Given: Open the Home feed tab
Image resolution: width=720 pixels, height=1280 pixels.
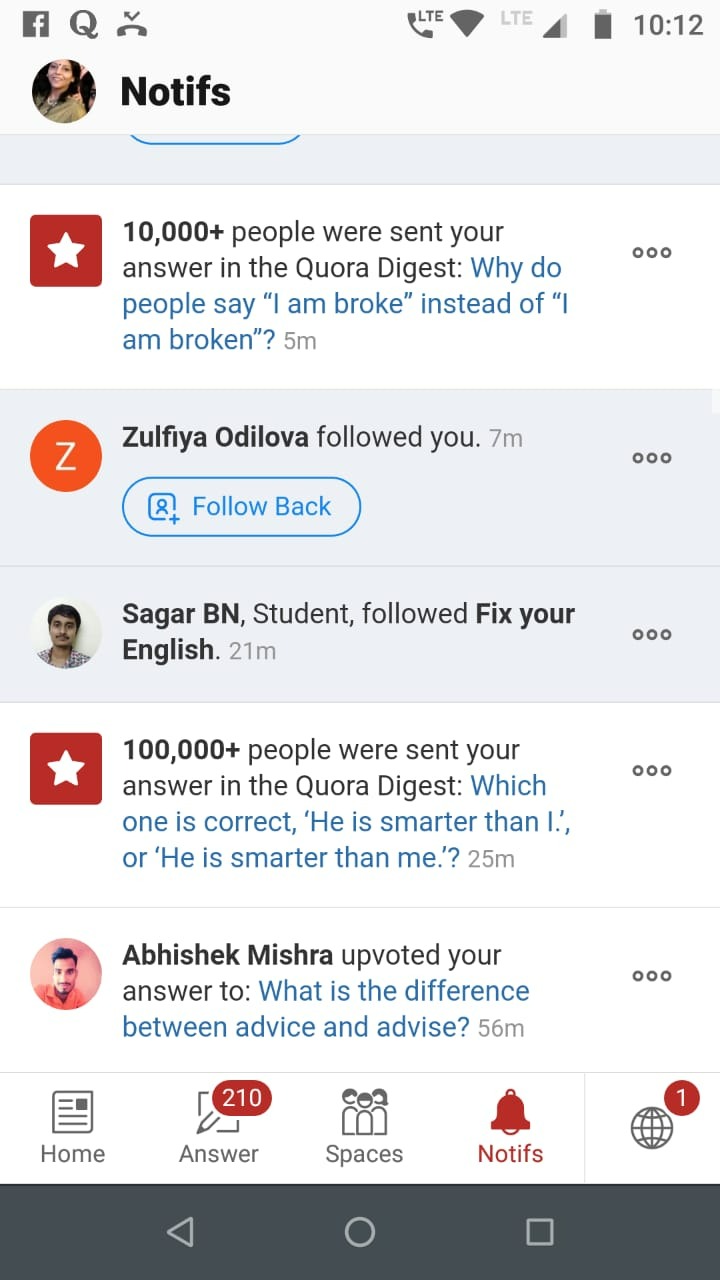Looking at the screenshot, I should click(x=72, y=1128).
